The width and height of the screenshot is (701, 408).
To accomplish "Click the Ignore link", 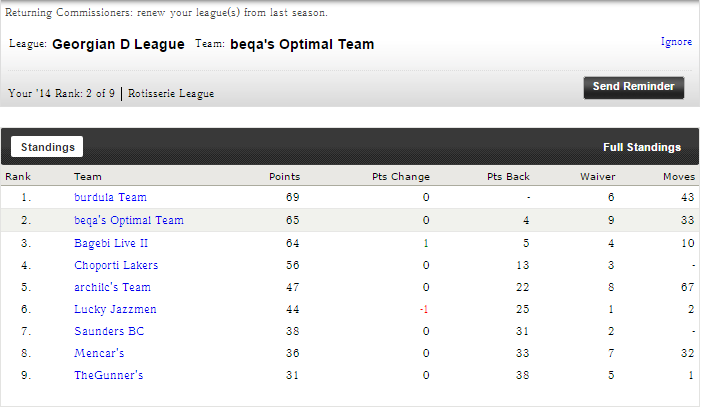I will tap(676, 42).
